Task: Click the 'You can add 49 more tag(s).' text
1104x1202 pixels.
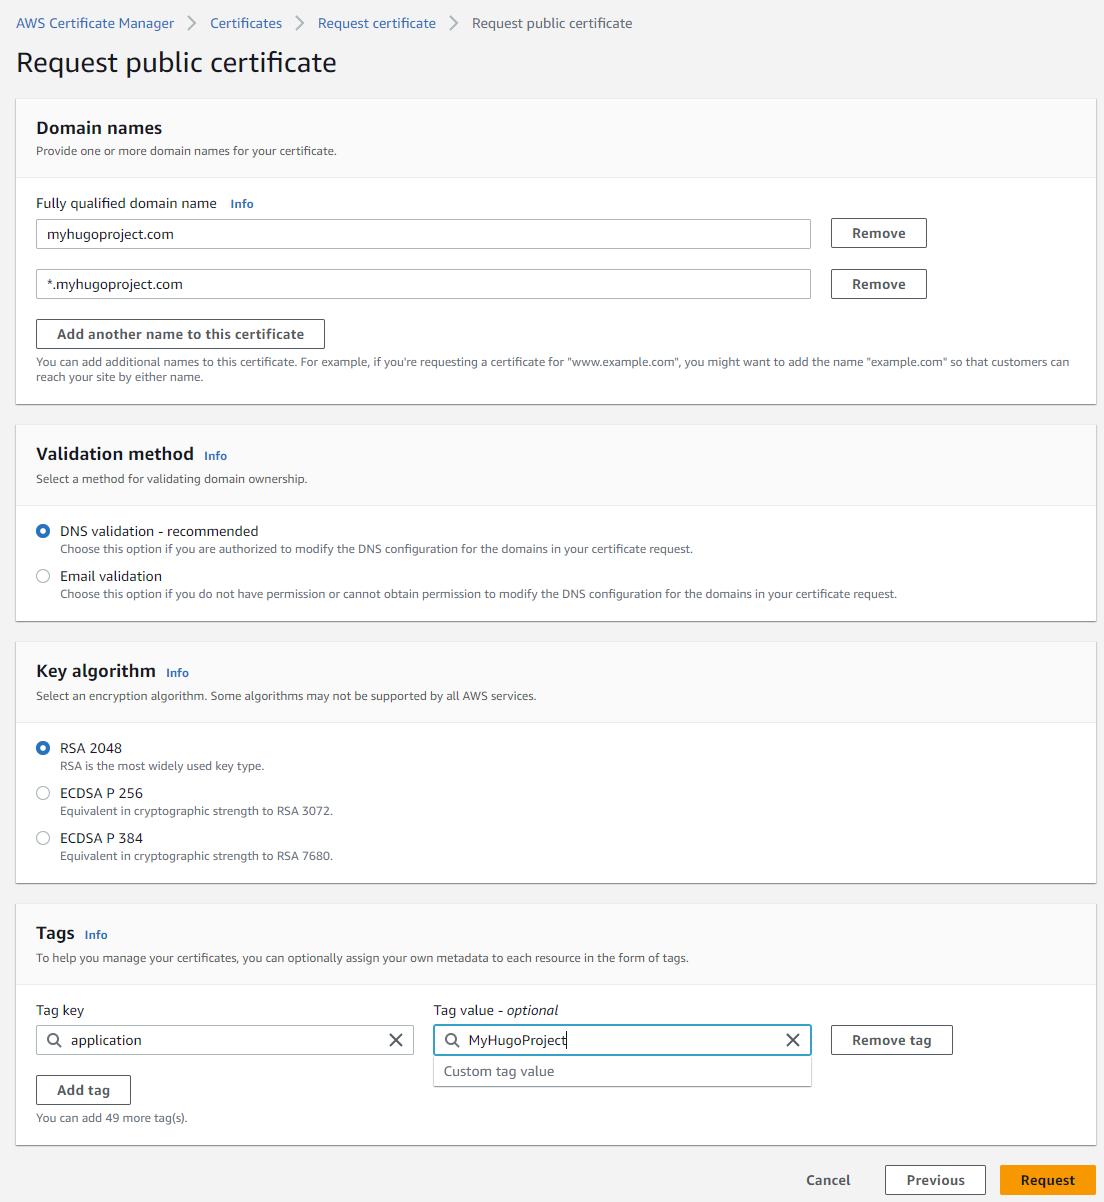Action: pos(112,1118)
